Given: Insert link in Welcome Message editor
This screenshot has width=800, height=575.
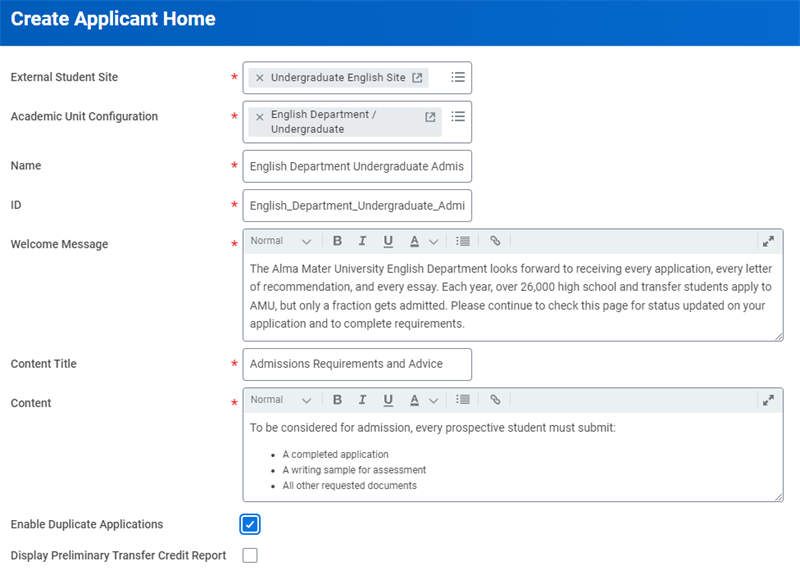Looking at the screenshot, I should [x=495, y=241].
